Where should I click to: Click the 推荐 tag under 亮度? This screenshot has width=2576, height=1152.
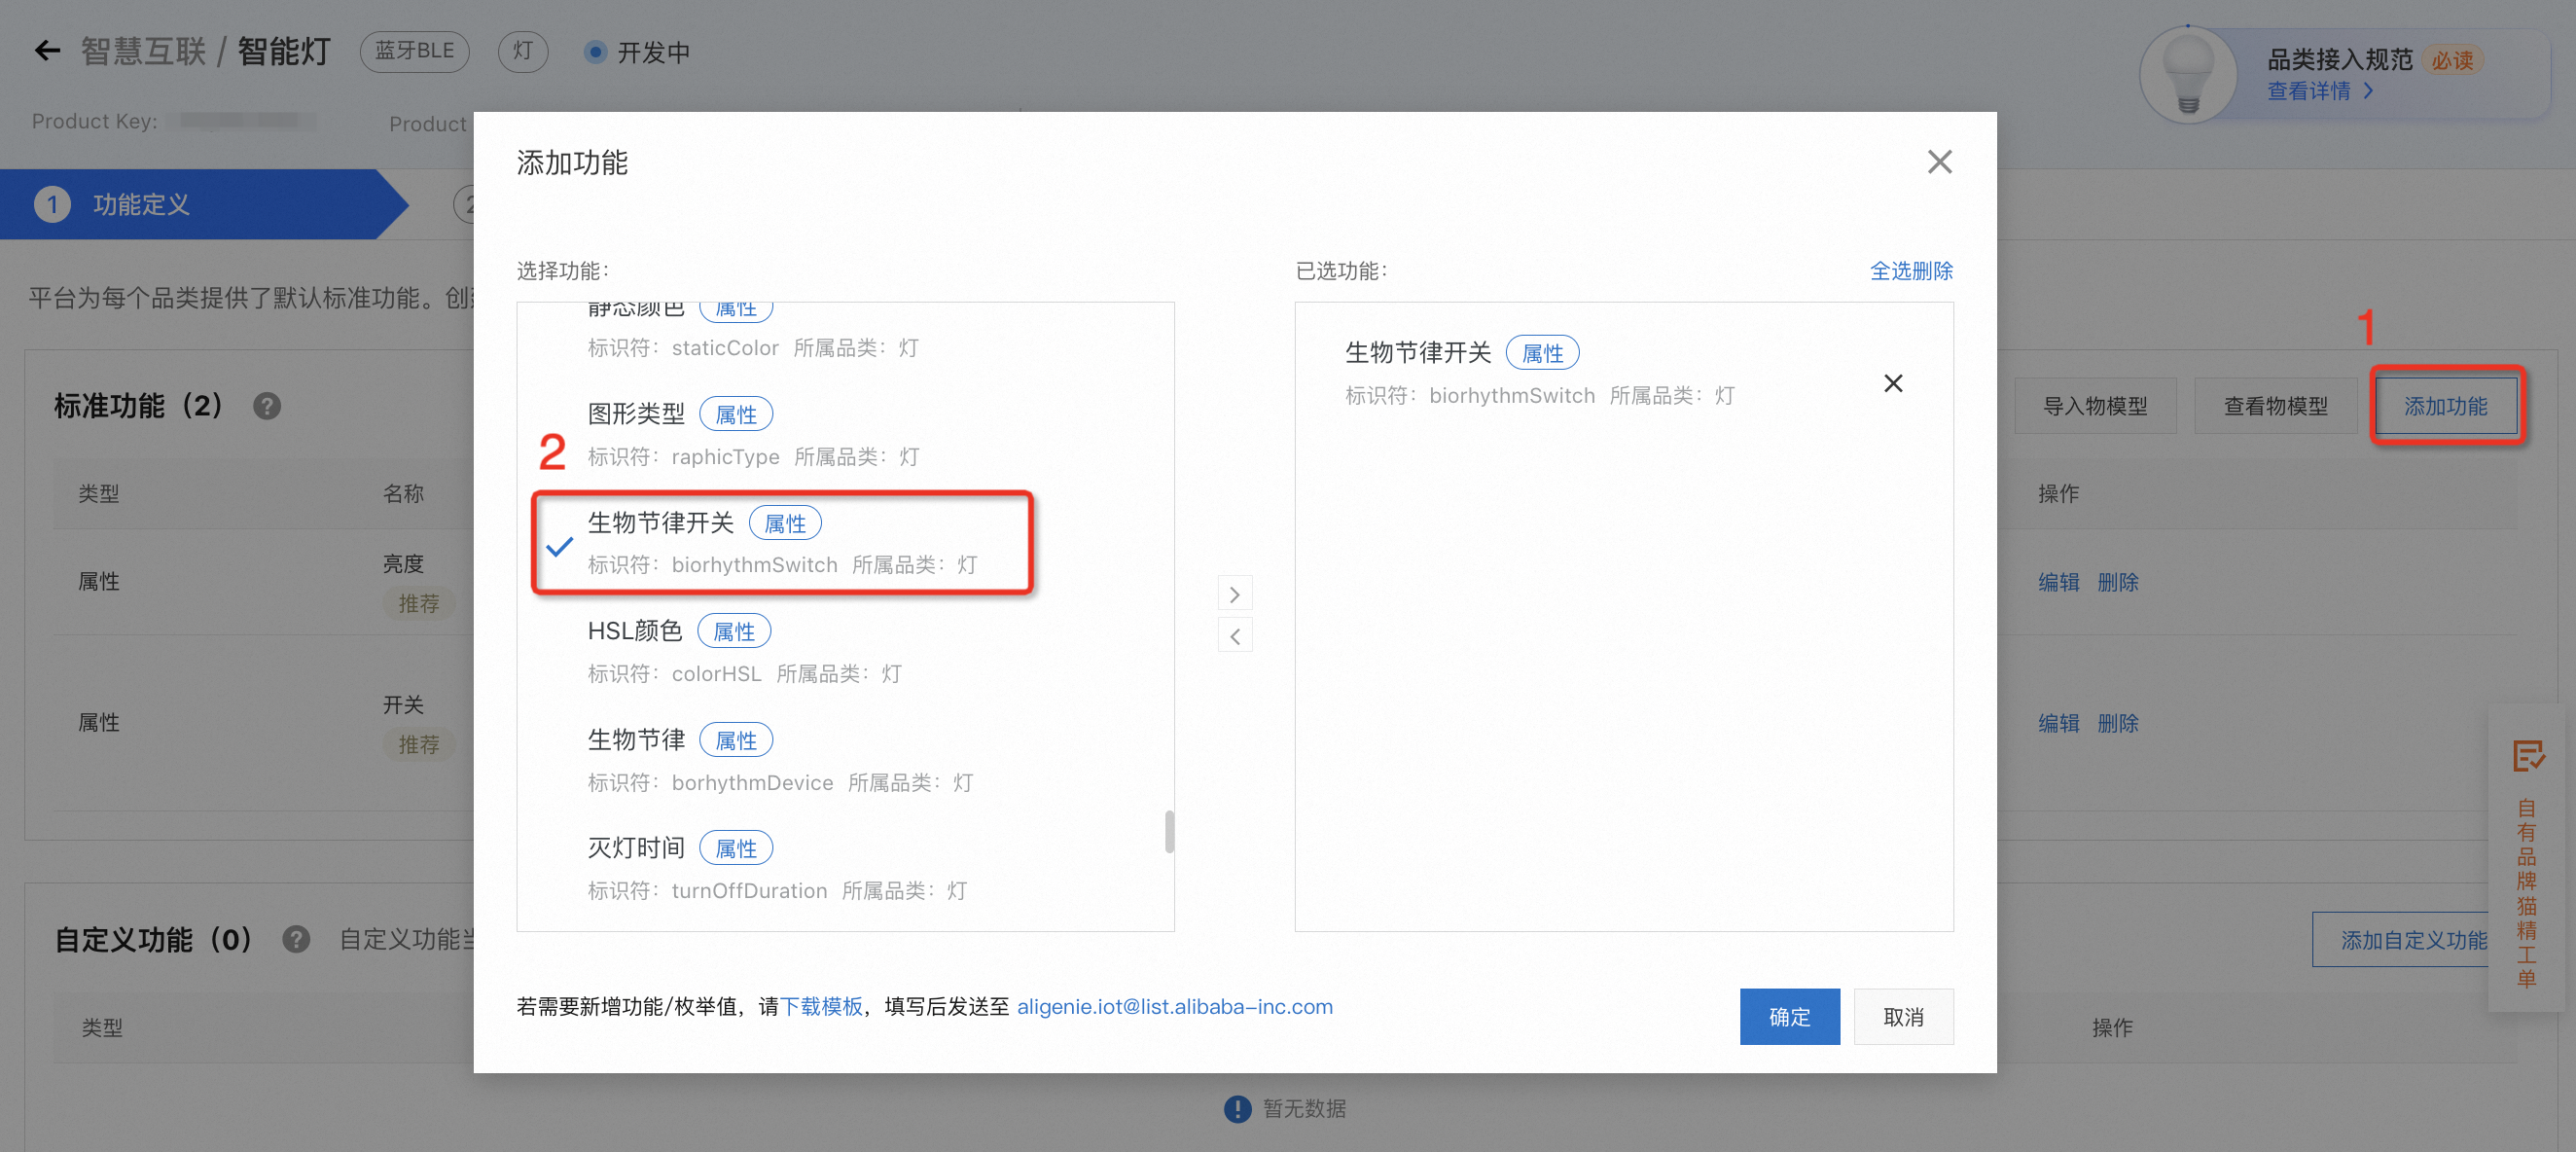tap(418, 604)
